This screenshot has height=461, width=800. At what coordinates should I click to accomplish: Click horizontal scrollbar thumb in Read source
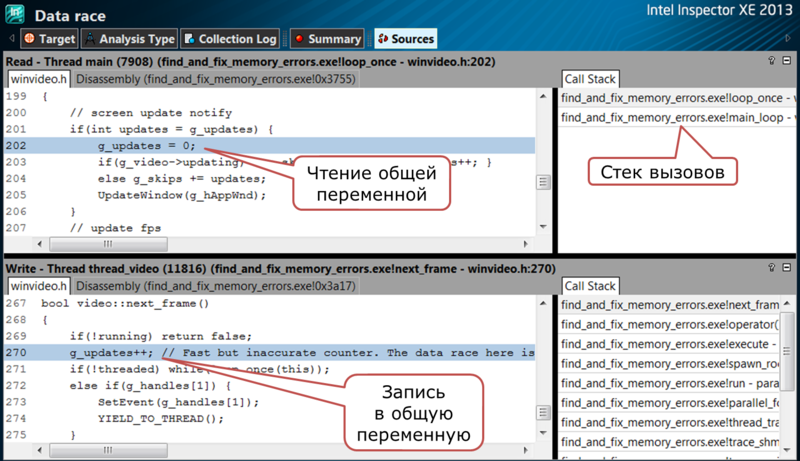(108, 244)
